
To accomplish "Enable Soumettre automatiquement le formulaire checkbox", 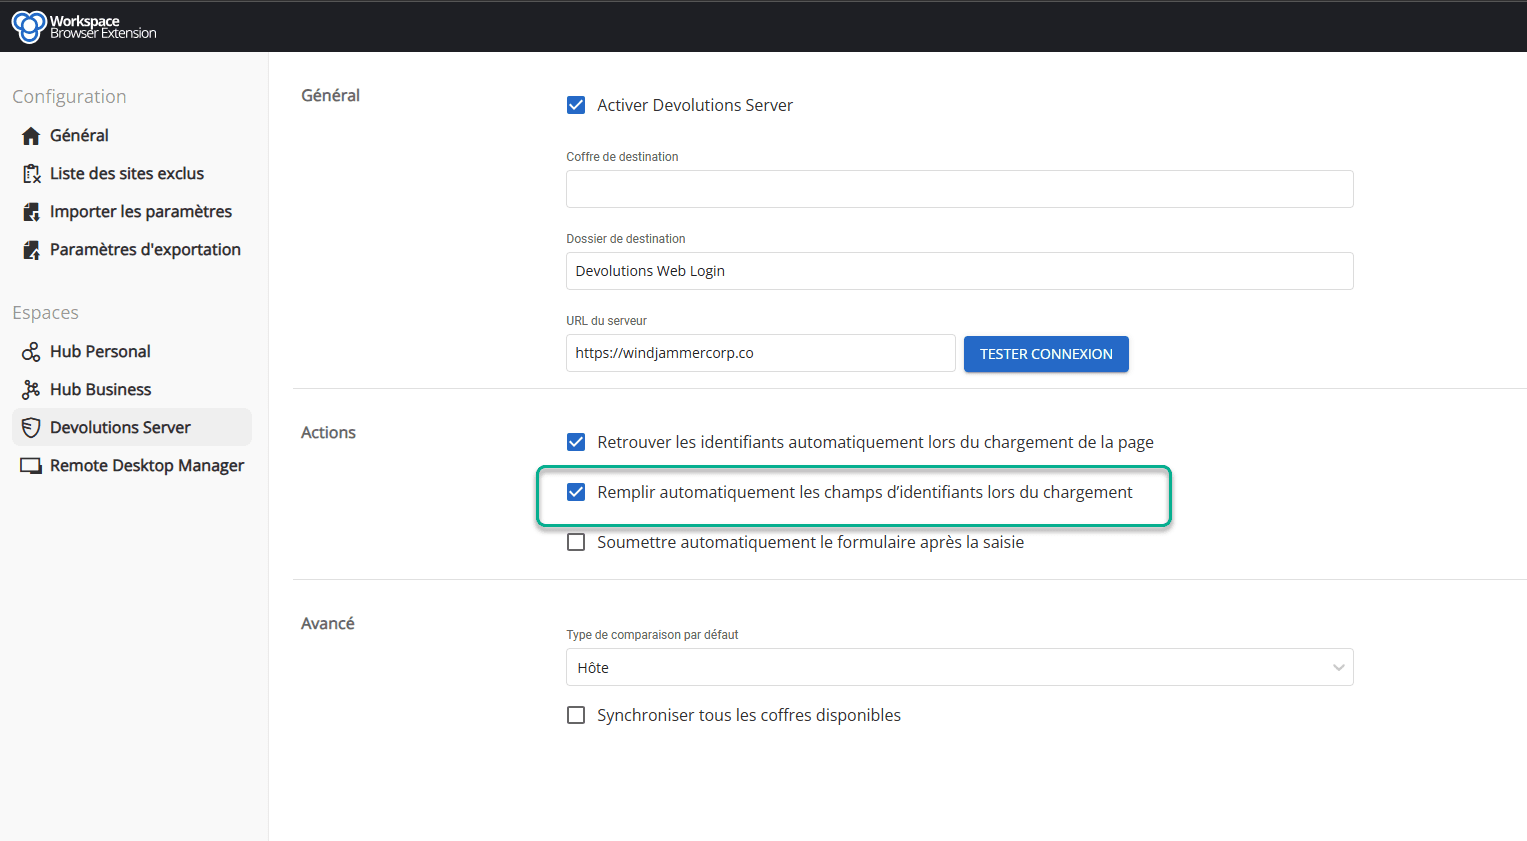I will 576,542.
